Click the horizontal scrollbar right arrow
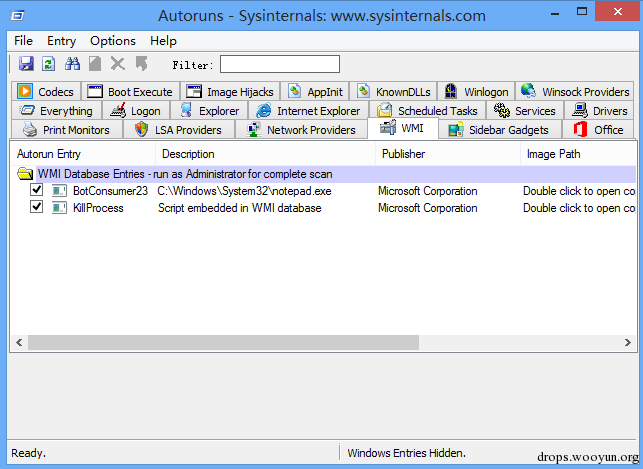Screen dimensions: 643x469 pos(627,342)
